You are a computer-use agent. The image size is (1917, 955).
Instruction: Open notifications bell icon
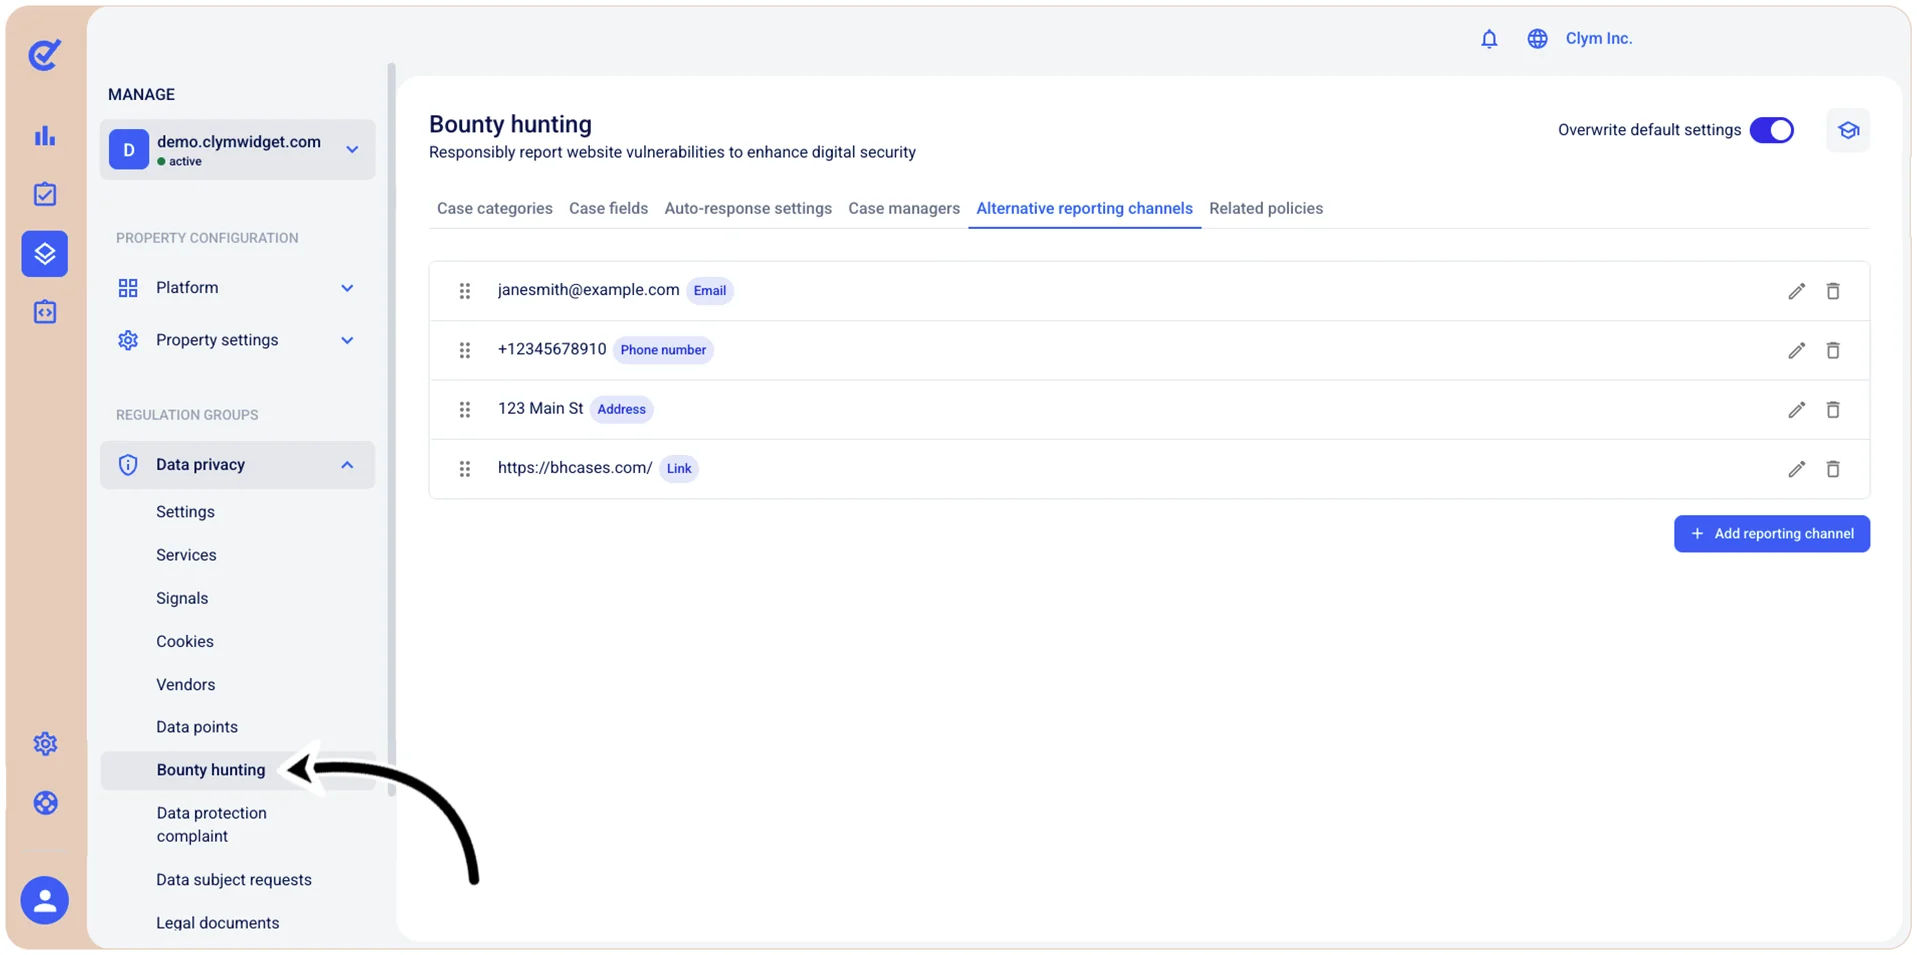[x=1489, y=39]
